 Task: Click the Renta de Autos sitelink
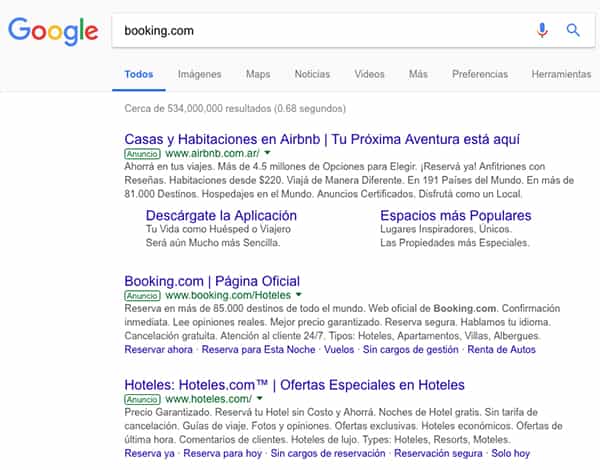(x=504, y=350)
